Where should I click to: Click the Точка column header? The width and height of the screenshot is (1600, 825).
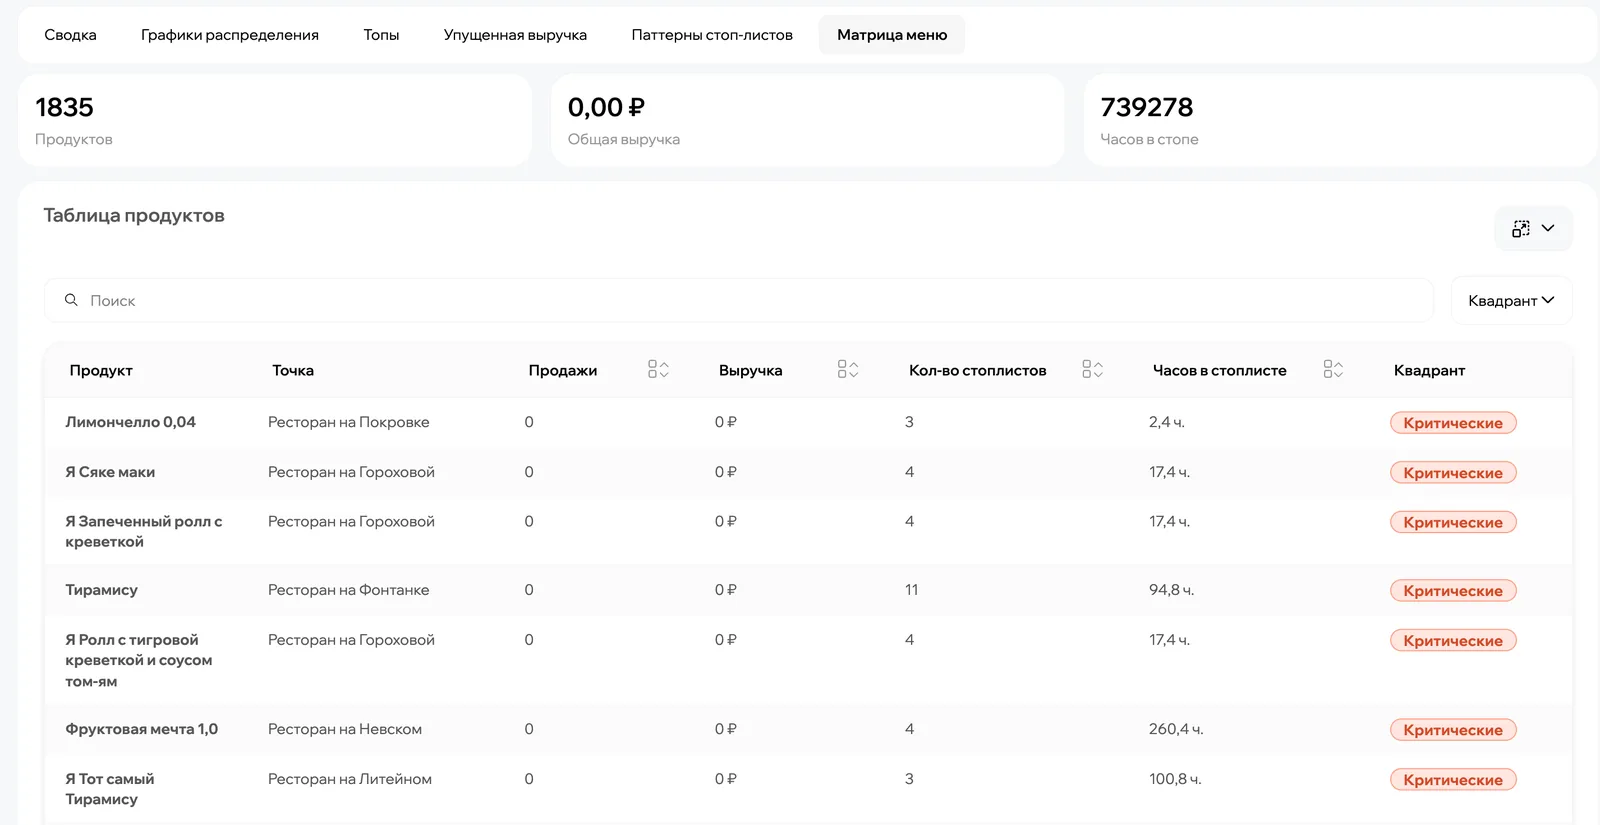[293, 370]
